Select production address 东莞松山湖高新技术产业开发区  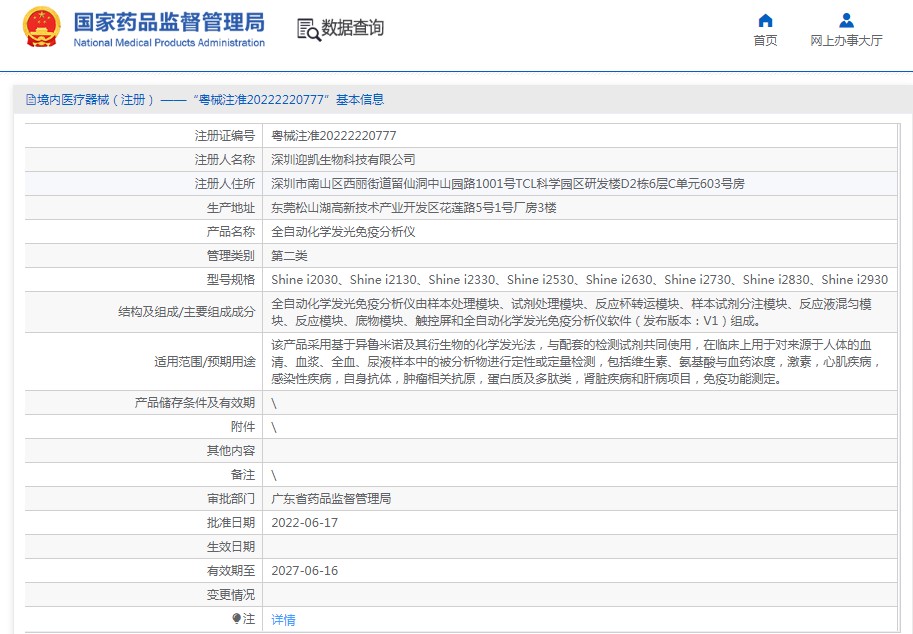pos(413,208)
